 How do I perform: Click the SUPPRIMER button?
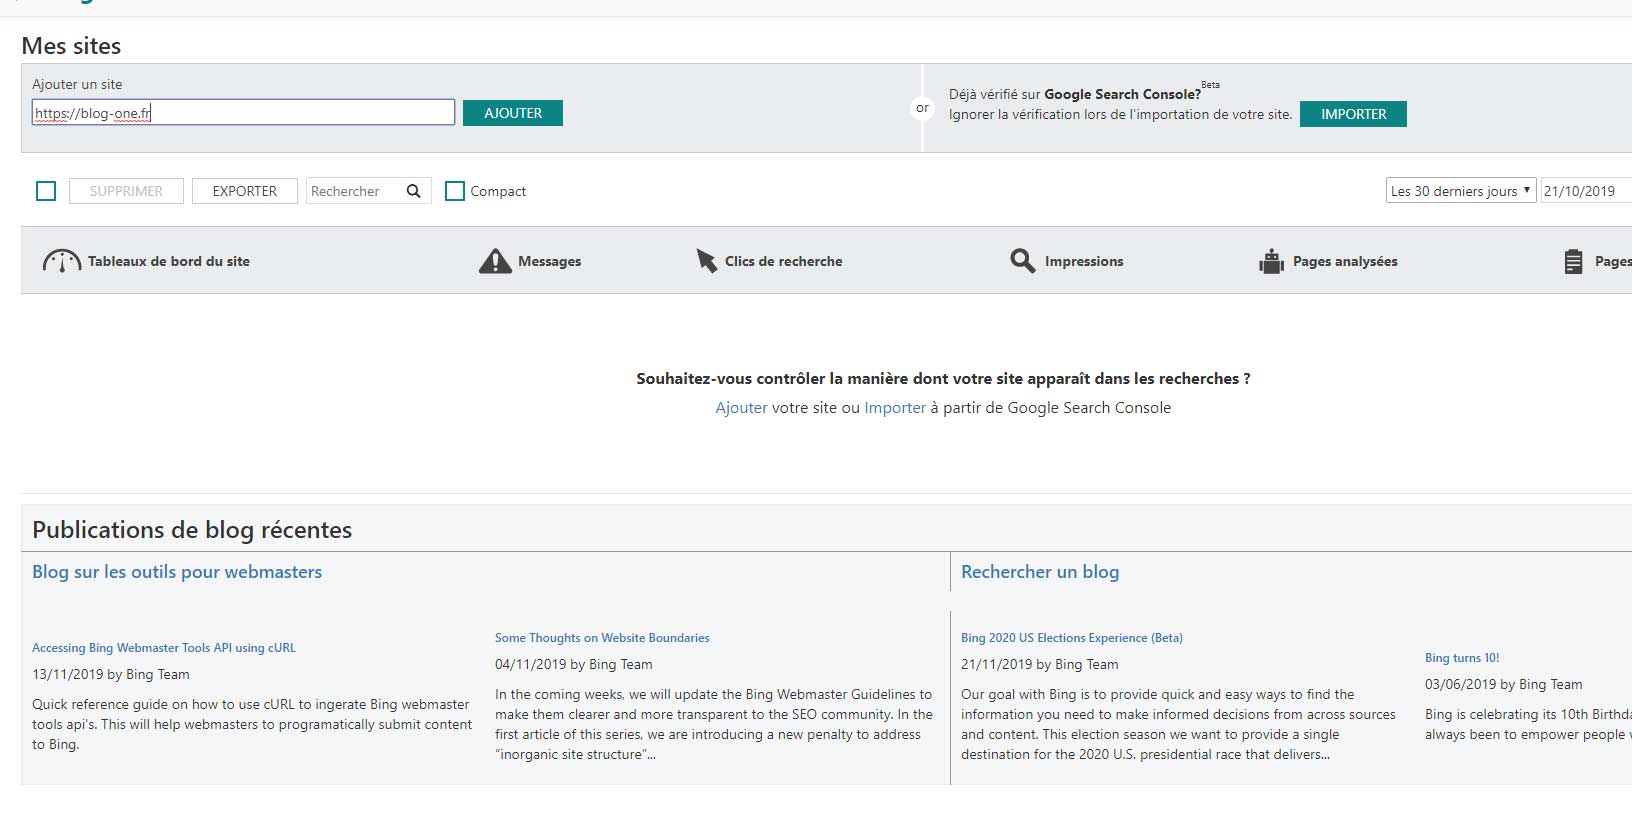click(x=126, y=191)
